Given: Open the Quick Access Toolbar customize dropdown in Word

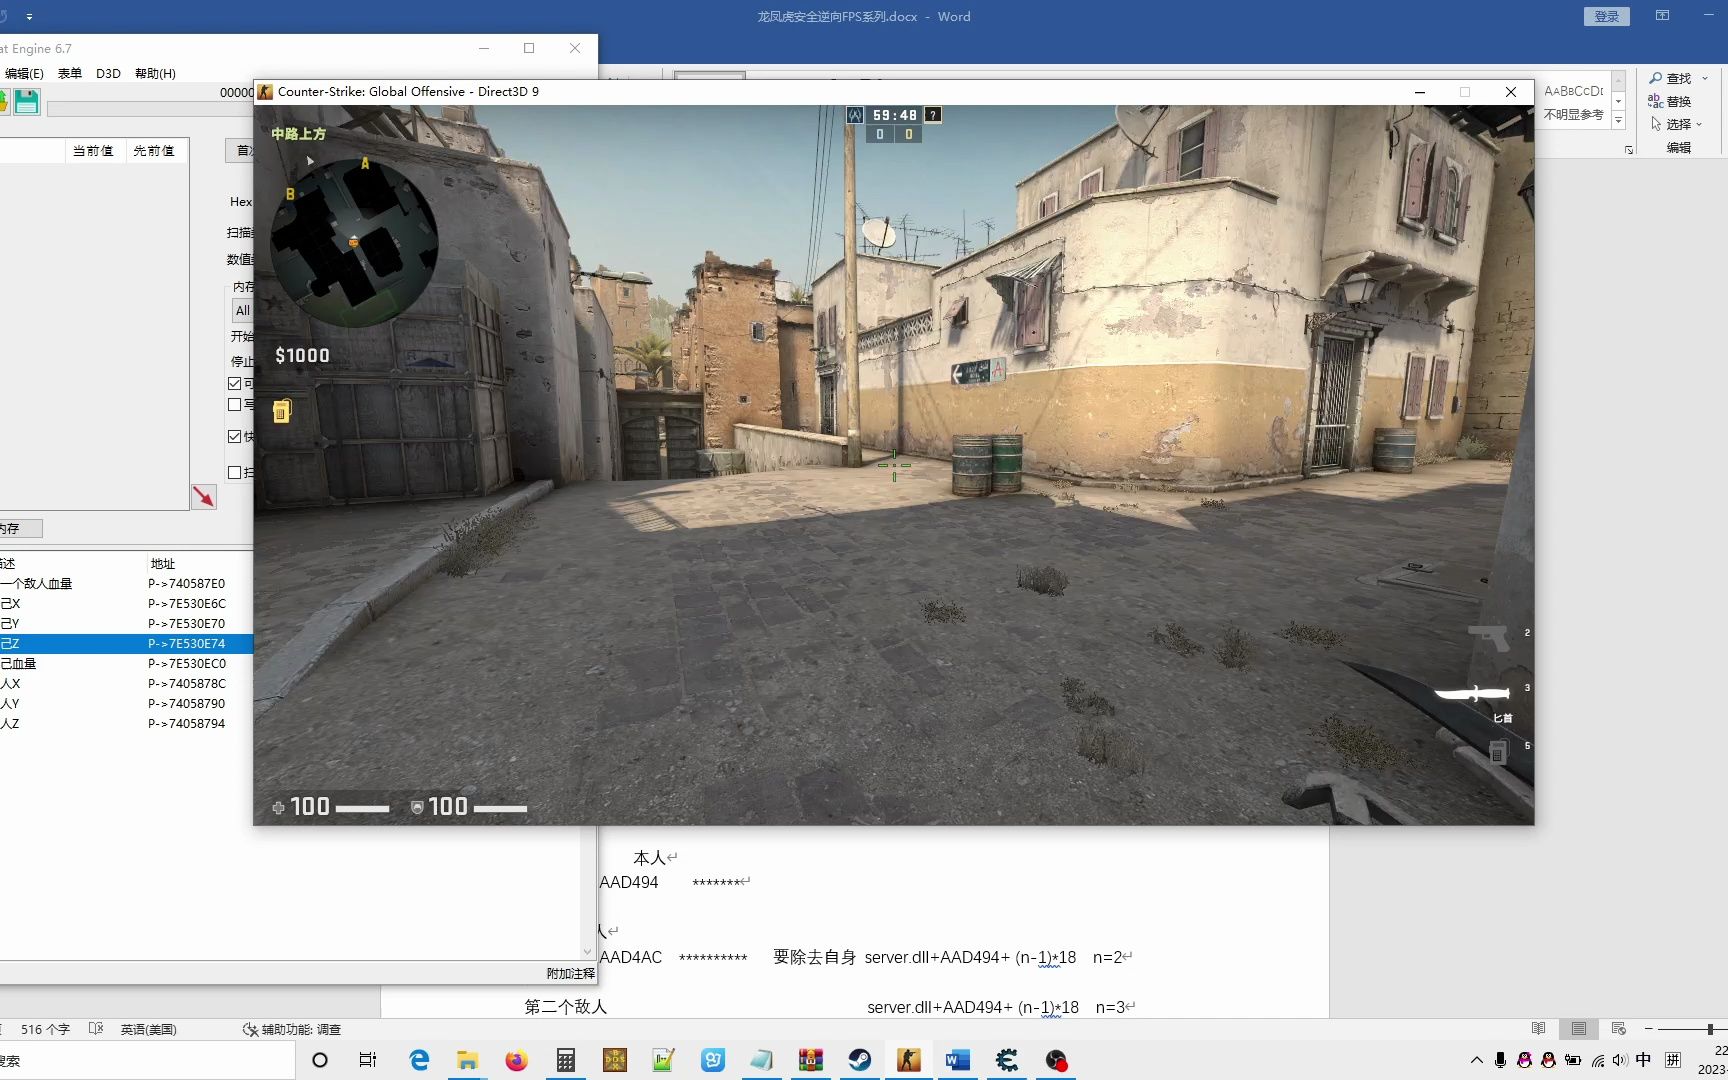Looking at the screenshot, I should [x=29, y=17].
